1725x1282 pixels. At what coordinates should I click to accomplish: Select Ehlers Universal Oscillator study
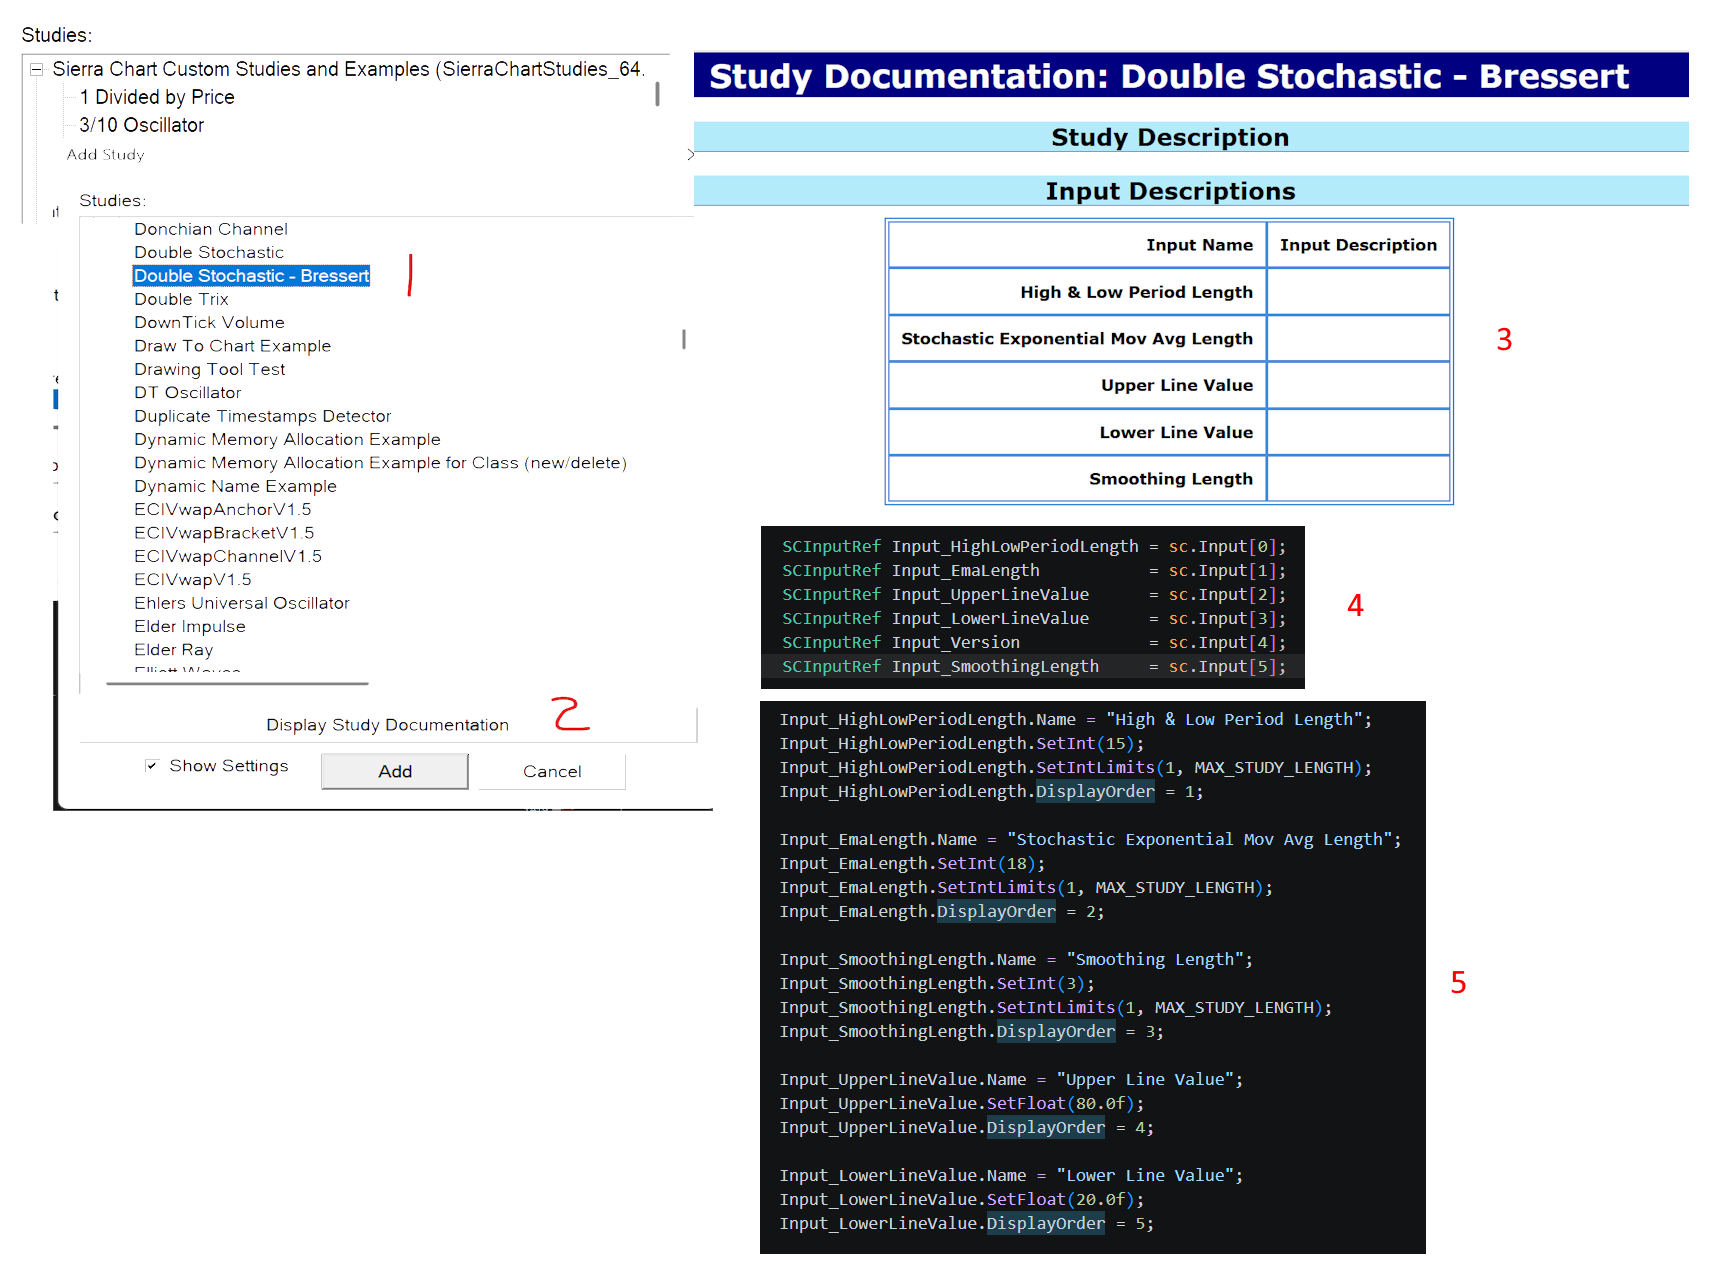[x=242, y=603]
